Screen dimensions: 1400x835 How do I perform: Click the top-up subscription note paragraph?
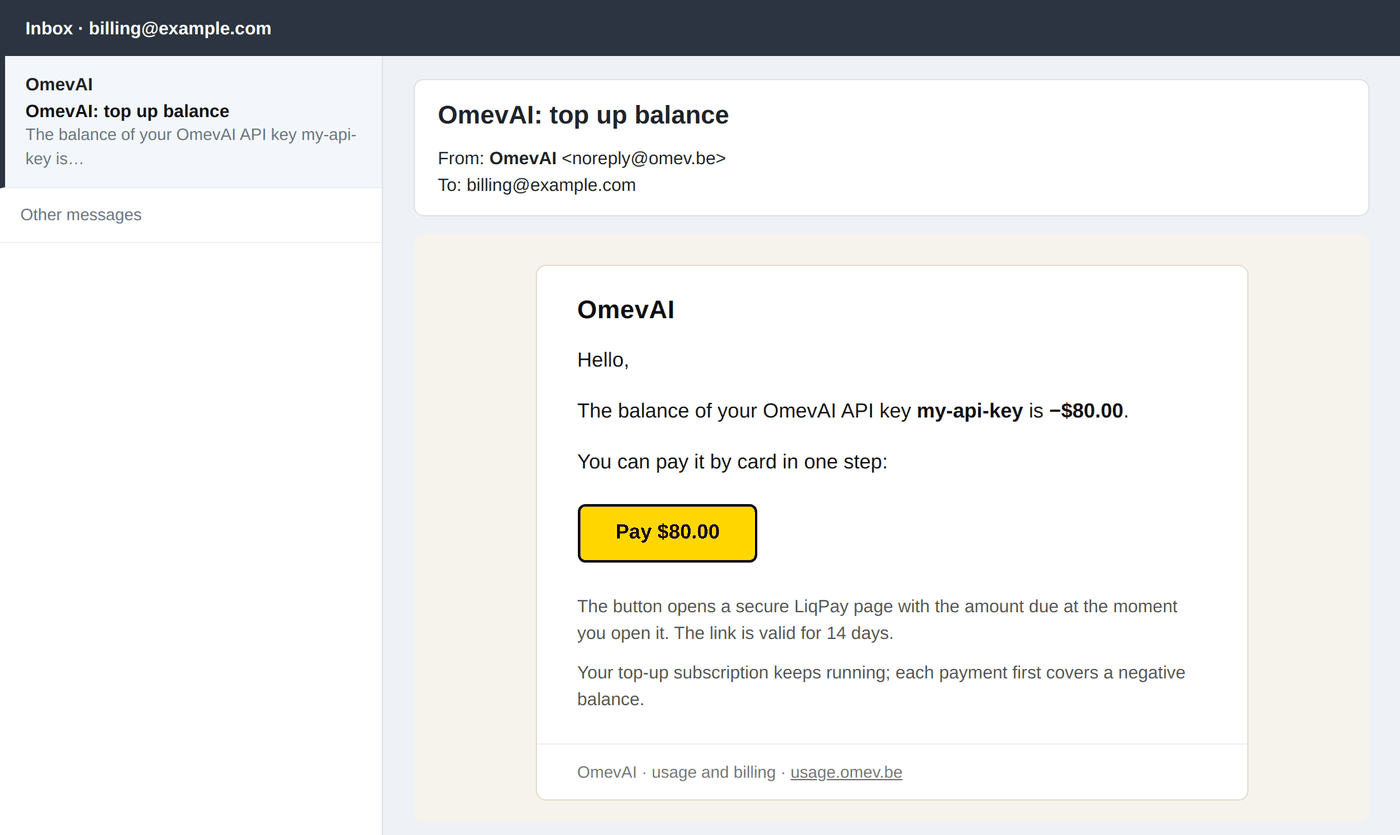pos(881,686)
